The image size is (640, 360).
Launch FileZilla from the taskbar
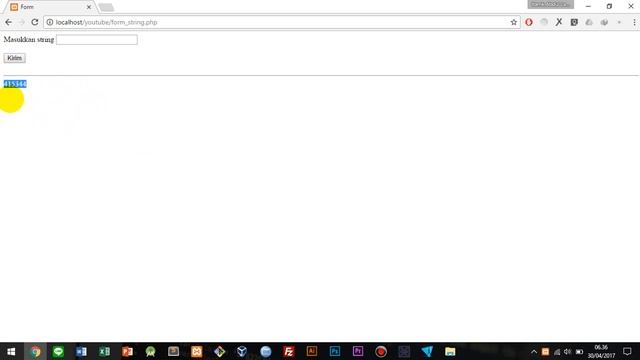[x=289, y=351]
